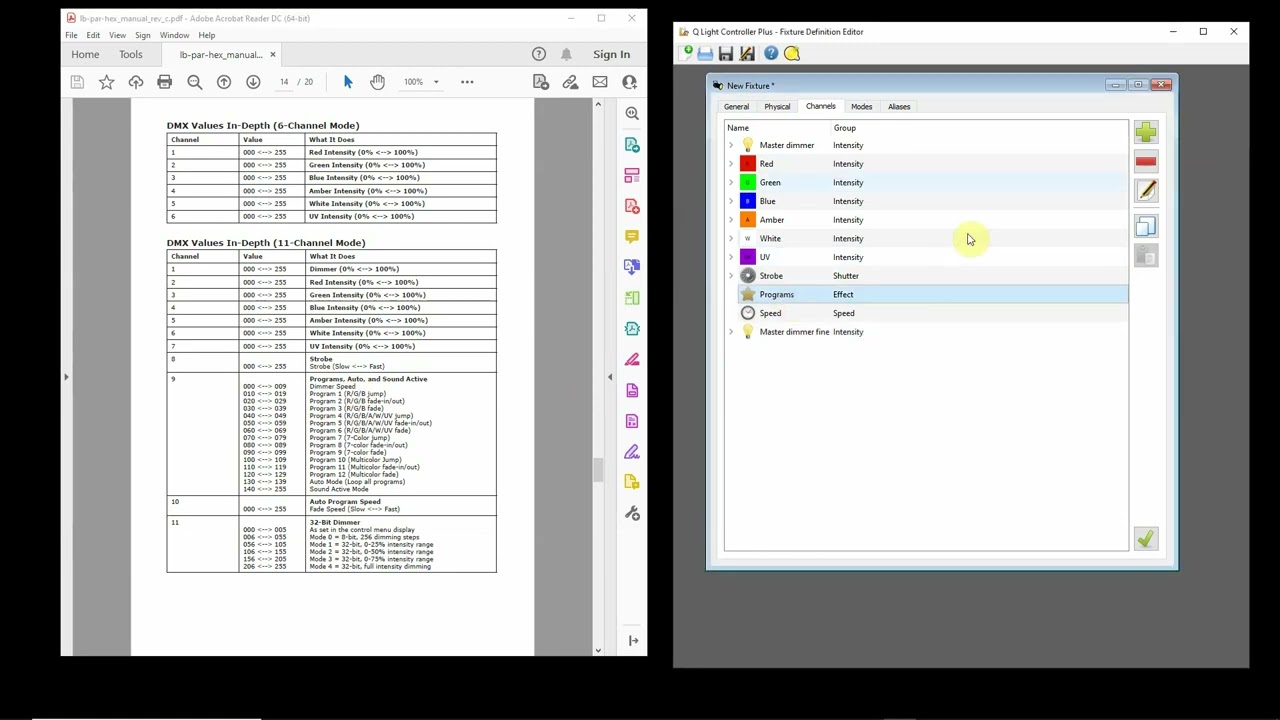Switch to the General tab in New Fixture

[x=736, y=106]
